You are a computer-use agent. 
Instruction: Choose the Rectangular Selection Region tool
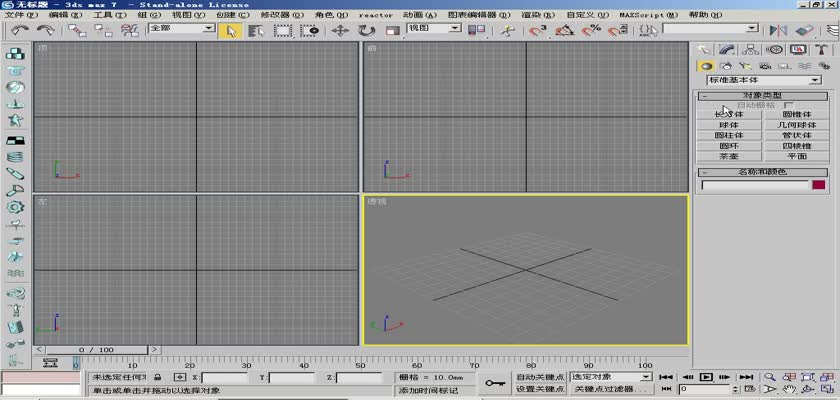pos(283,31)
